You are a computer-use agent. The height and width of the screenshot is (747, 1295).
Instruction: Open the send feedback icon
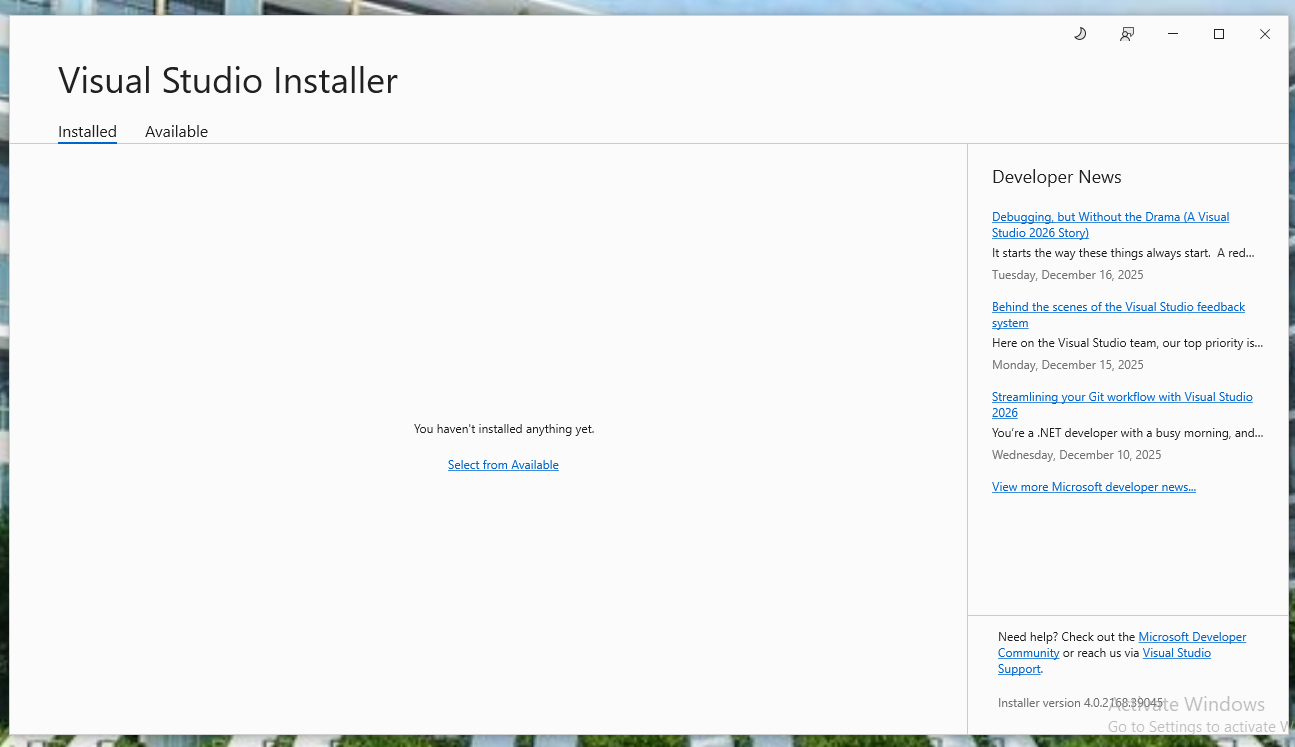1127,34
